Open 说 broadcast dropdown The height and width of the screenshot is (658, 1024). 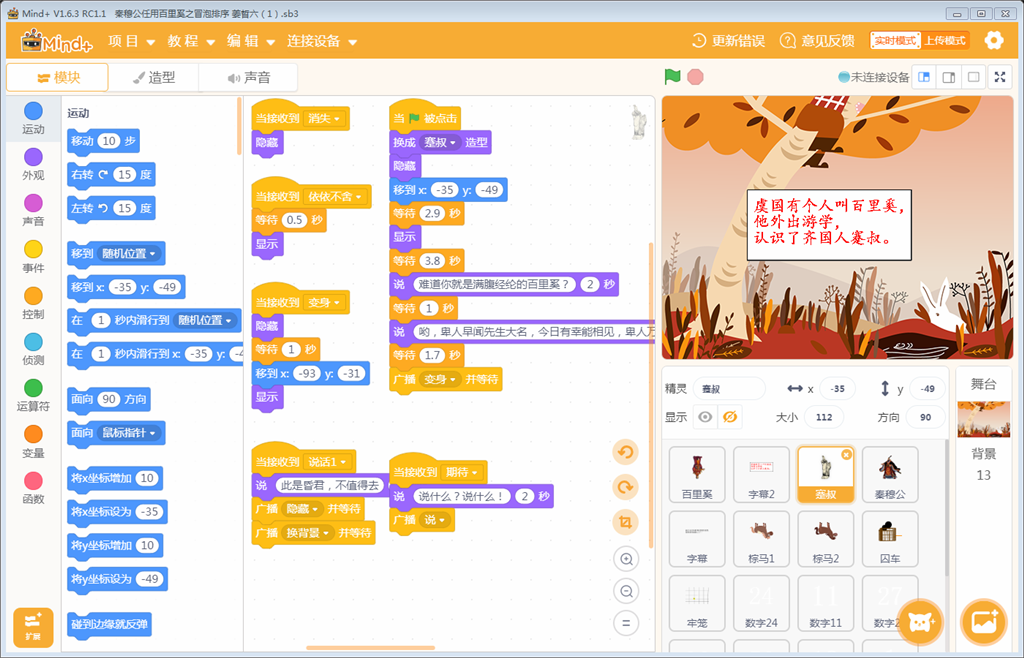[435, 520]
